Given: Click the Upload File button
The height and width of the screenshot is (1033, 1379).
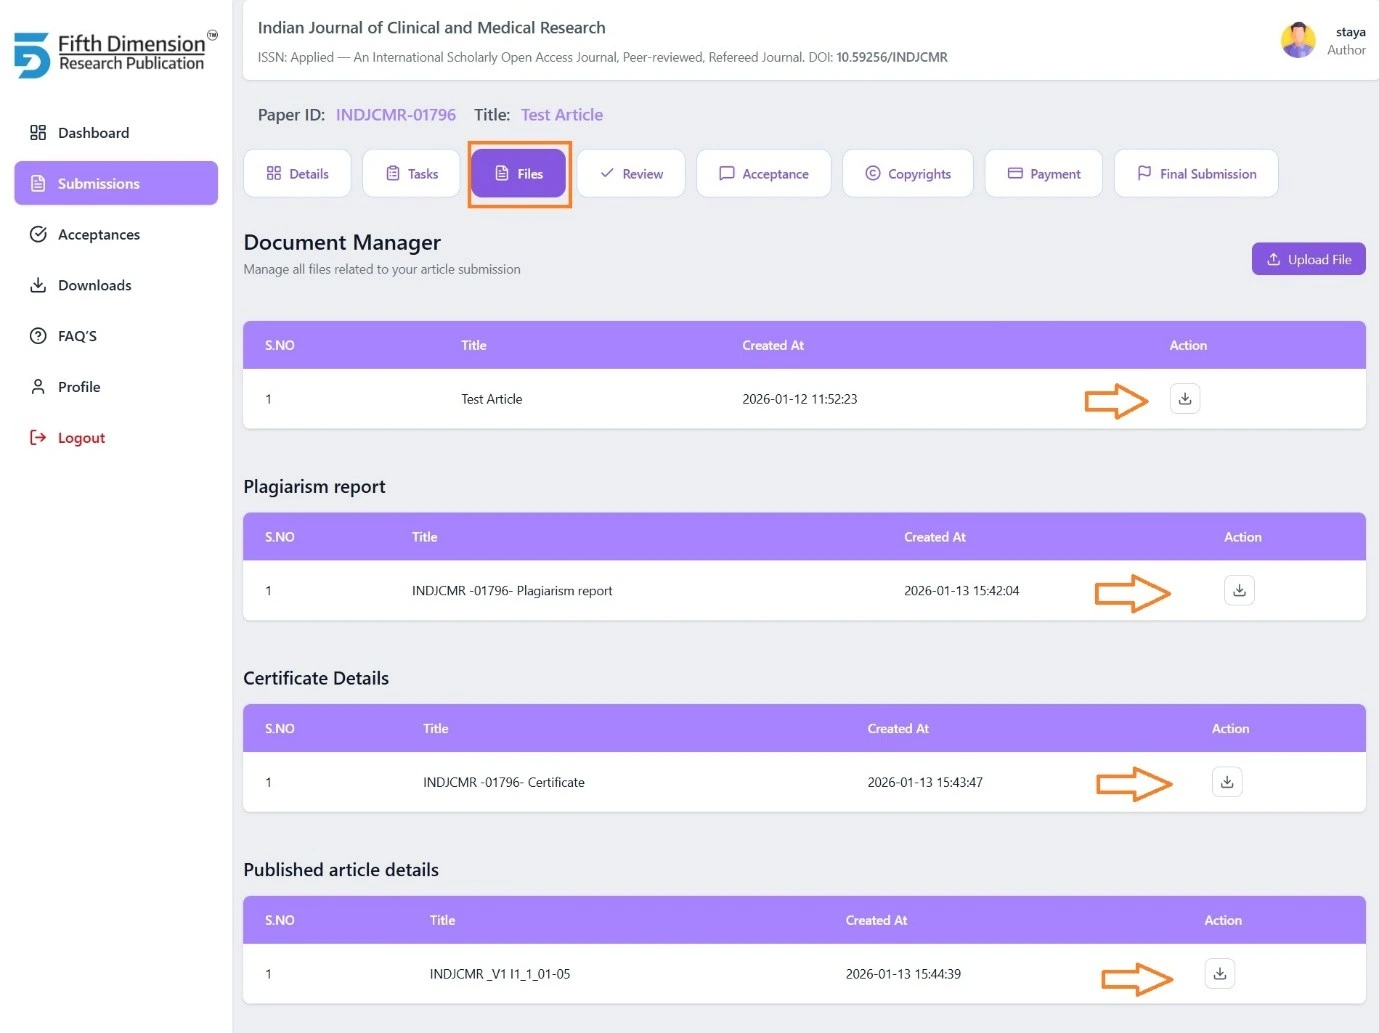Looking at the screenshot, I should tap(1308, 260).
